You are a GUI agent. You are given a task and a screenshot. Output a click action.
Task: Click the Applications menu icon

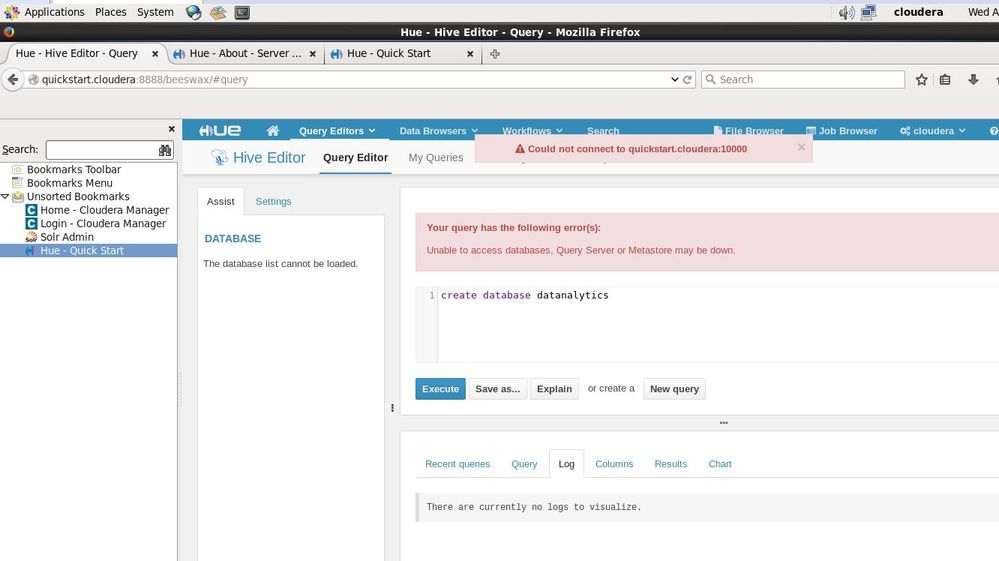[11, 12]
